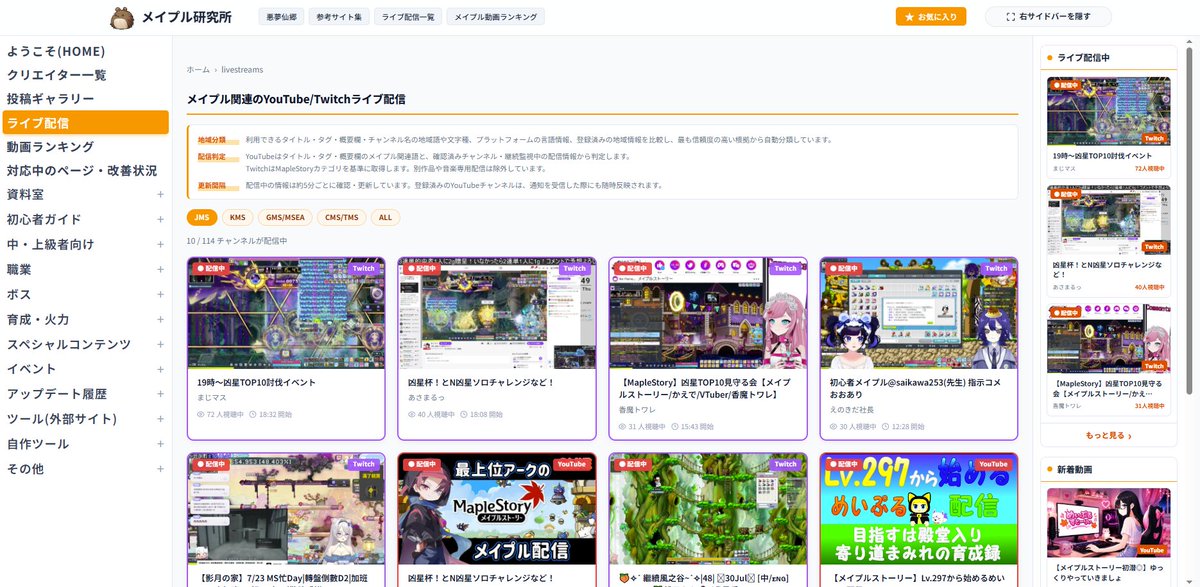Viewport: 1200px width, 587px height.
Task: Click the お気に入り button
Action: [931, 17]
